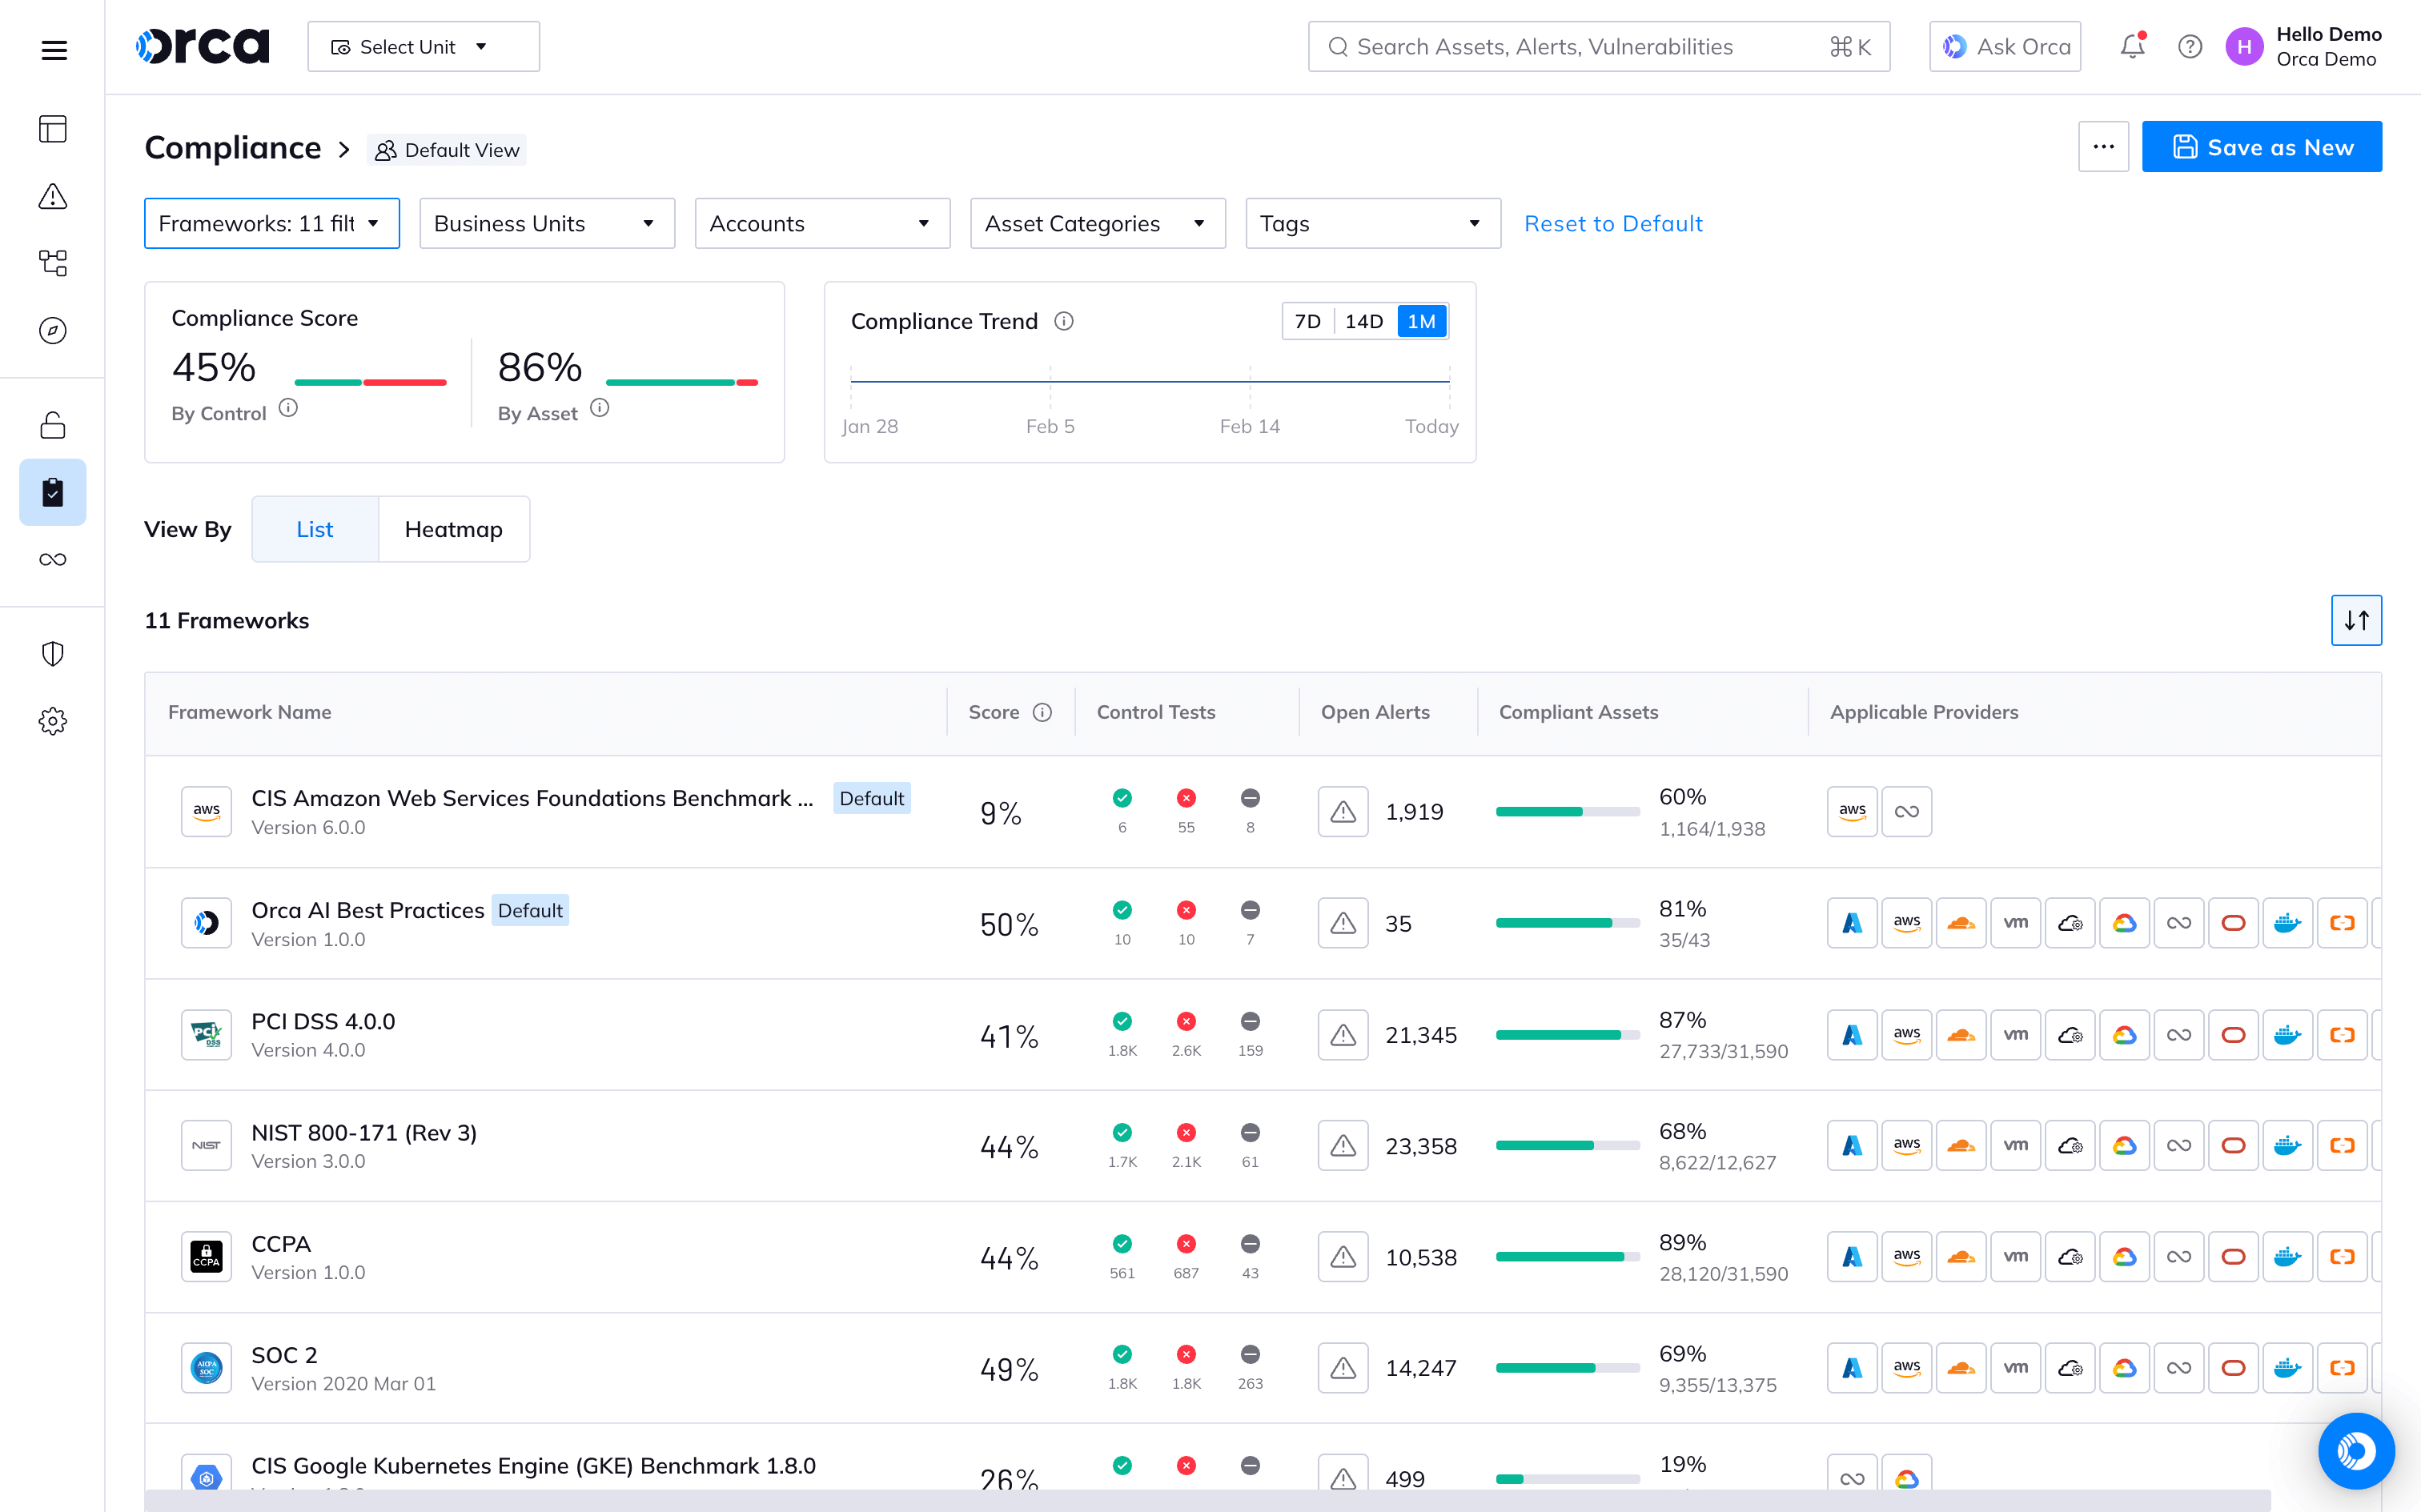Switch to Heatmap view
This screenshot has height=1512, width=2421.
click(454, 529)
